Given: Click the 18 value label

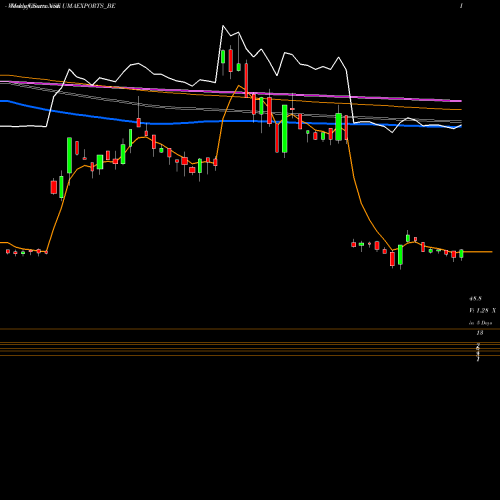Looking at the screenshot, I should pyautogui.click(x=480, y=333).
